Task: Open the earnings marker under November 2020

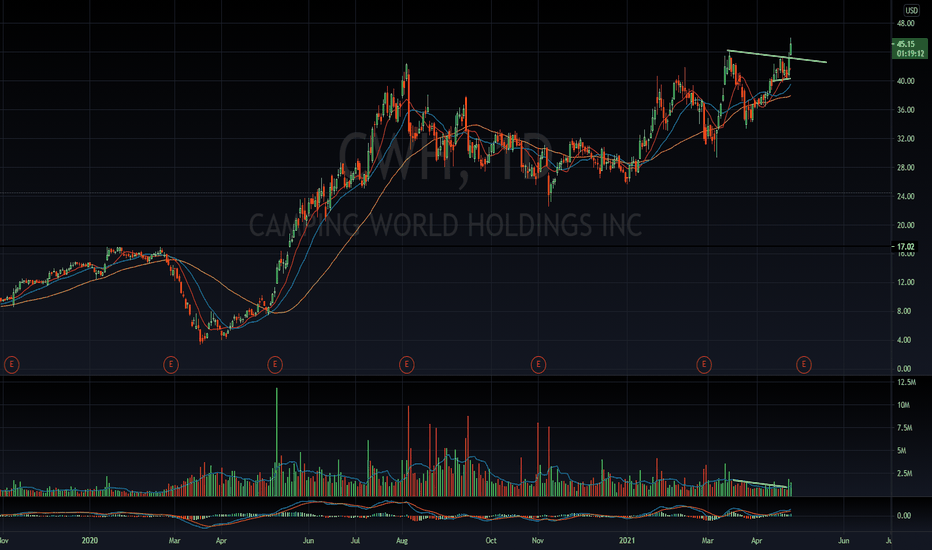Action: [x=538, y=364]
